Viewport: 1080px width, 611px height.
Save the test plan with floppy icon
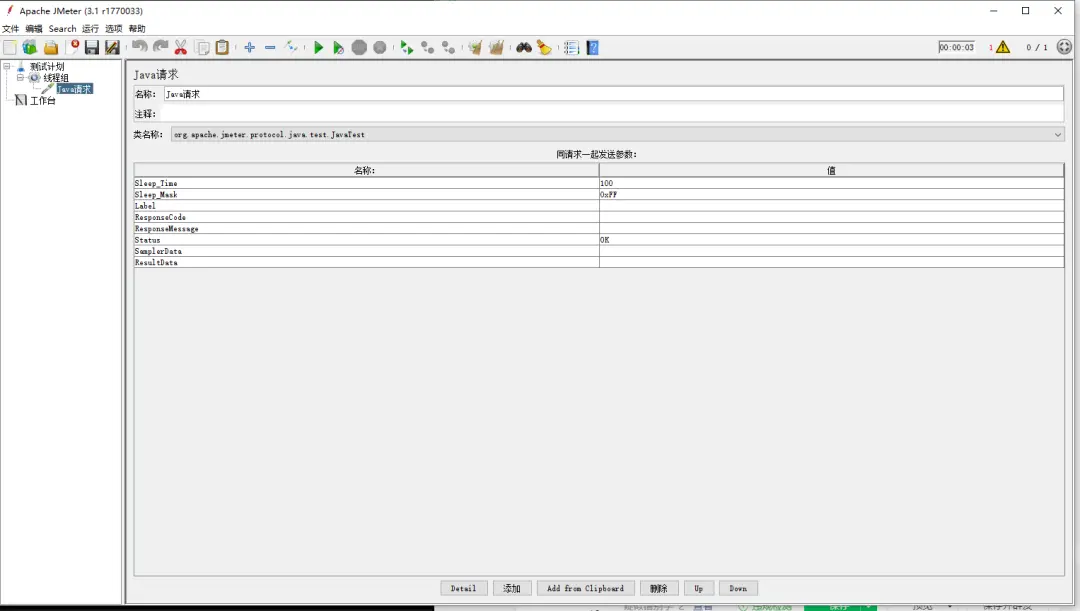(x=92, y=48)
